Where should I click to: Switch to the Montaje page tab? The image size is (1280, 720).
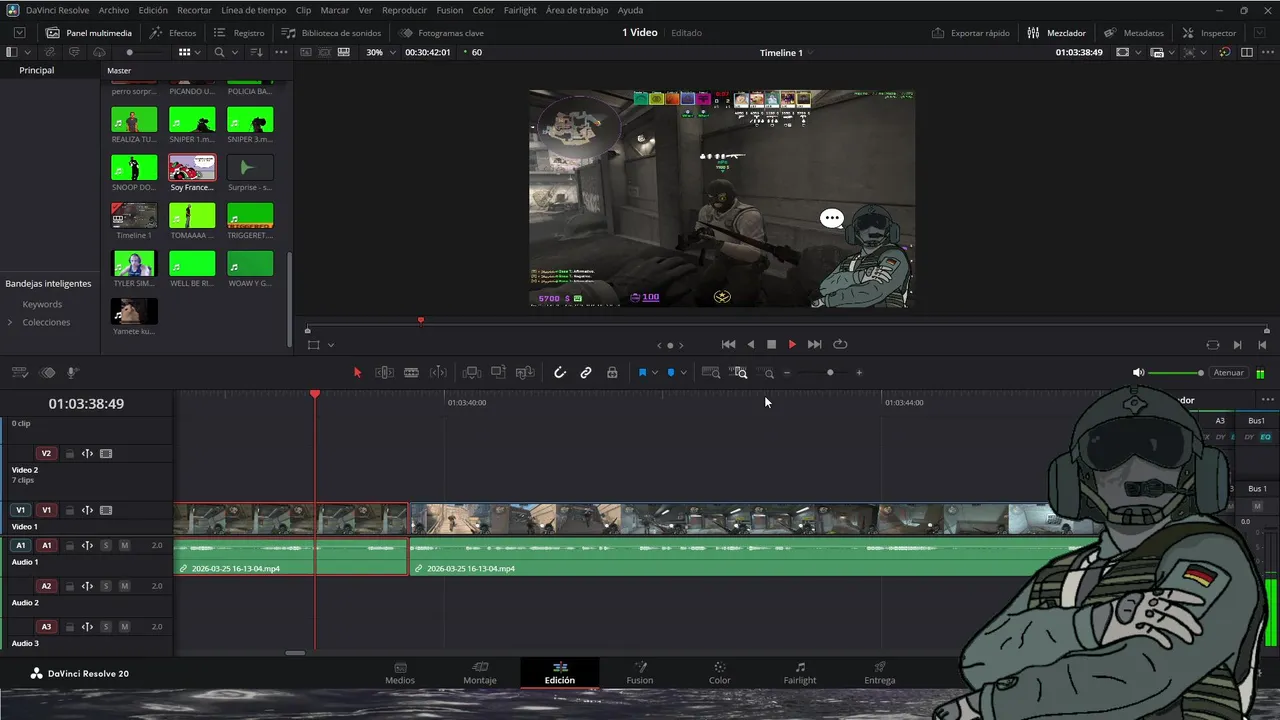[480, 673]
